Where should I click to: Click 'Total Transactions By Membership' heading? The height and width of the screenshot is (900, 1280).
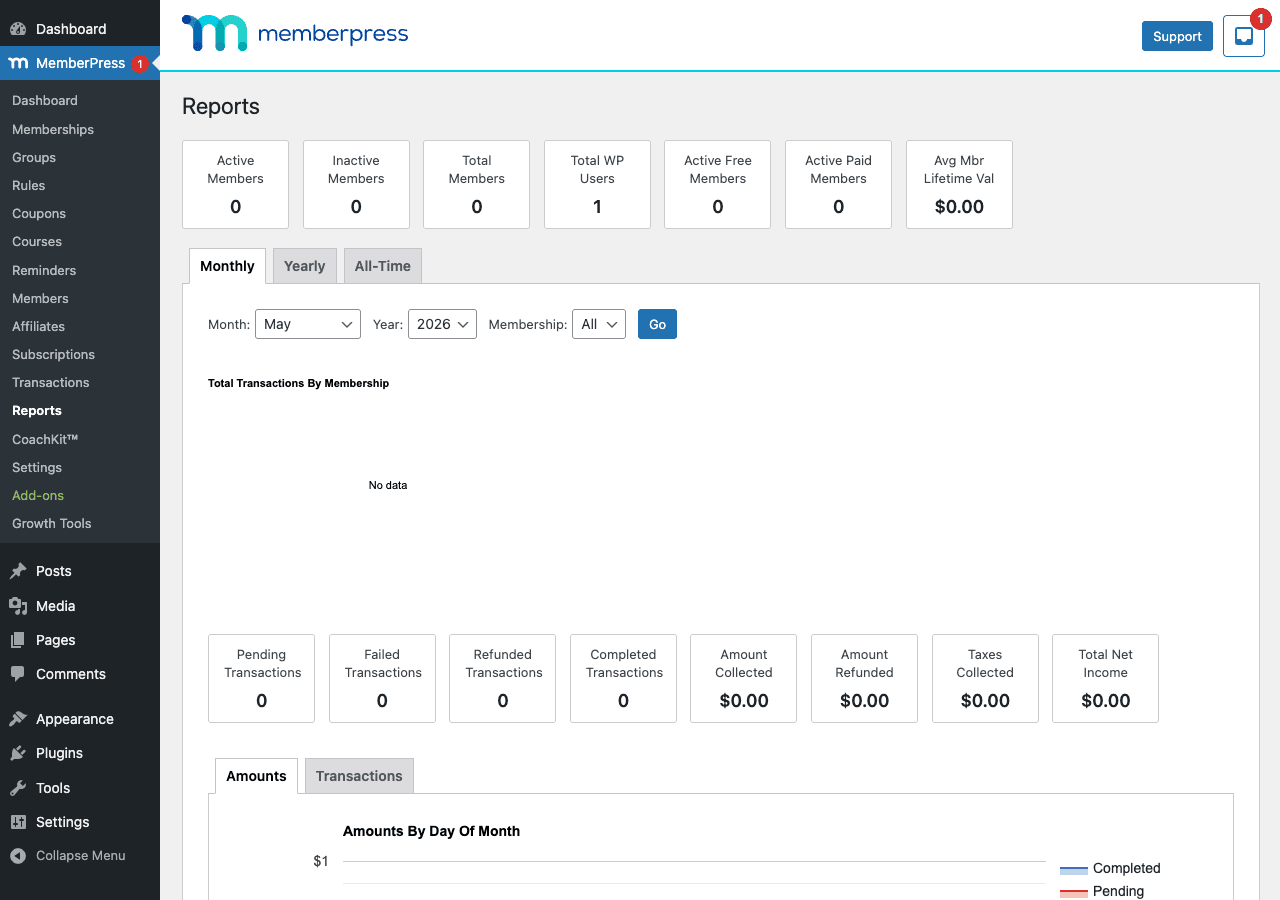pyautogui.click(x=298, y=383)
